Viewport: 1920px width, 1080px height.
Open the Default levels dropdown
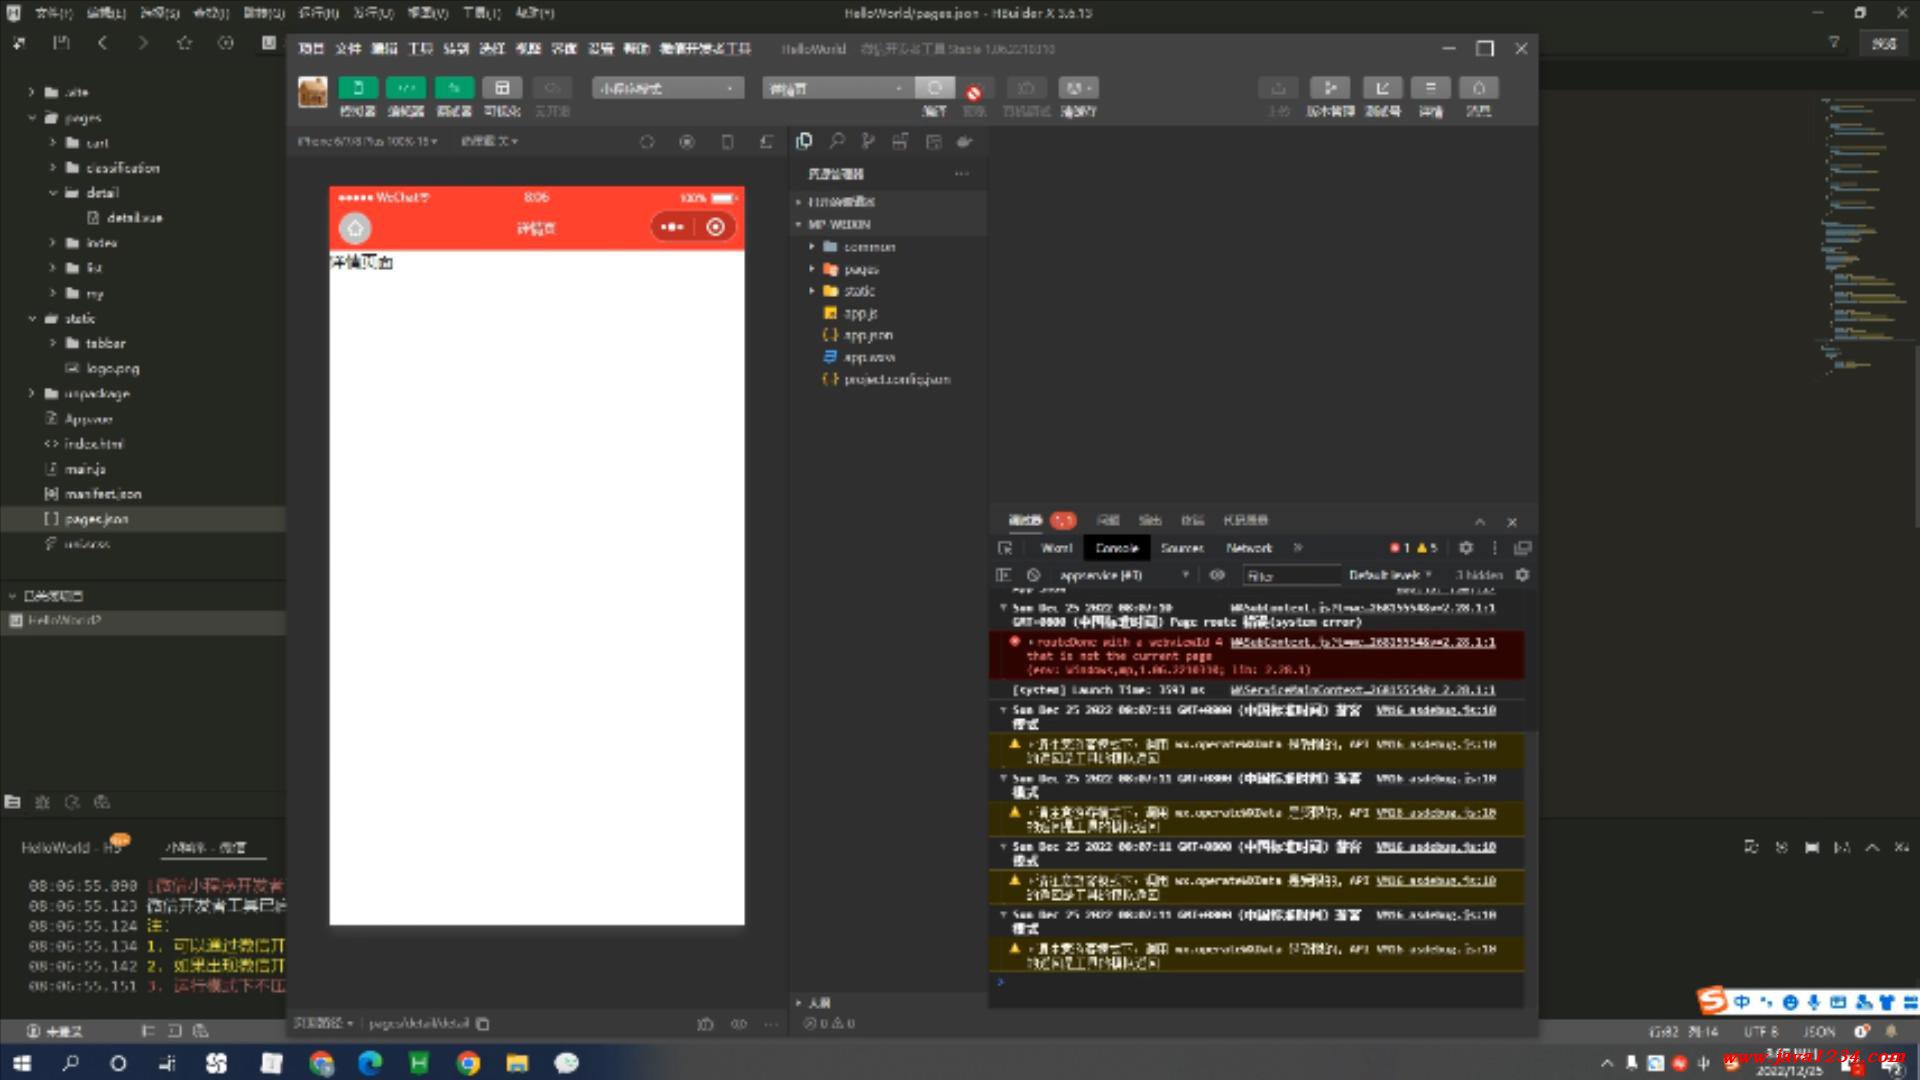pos(1390,575)
